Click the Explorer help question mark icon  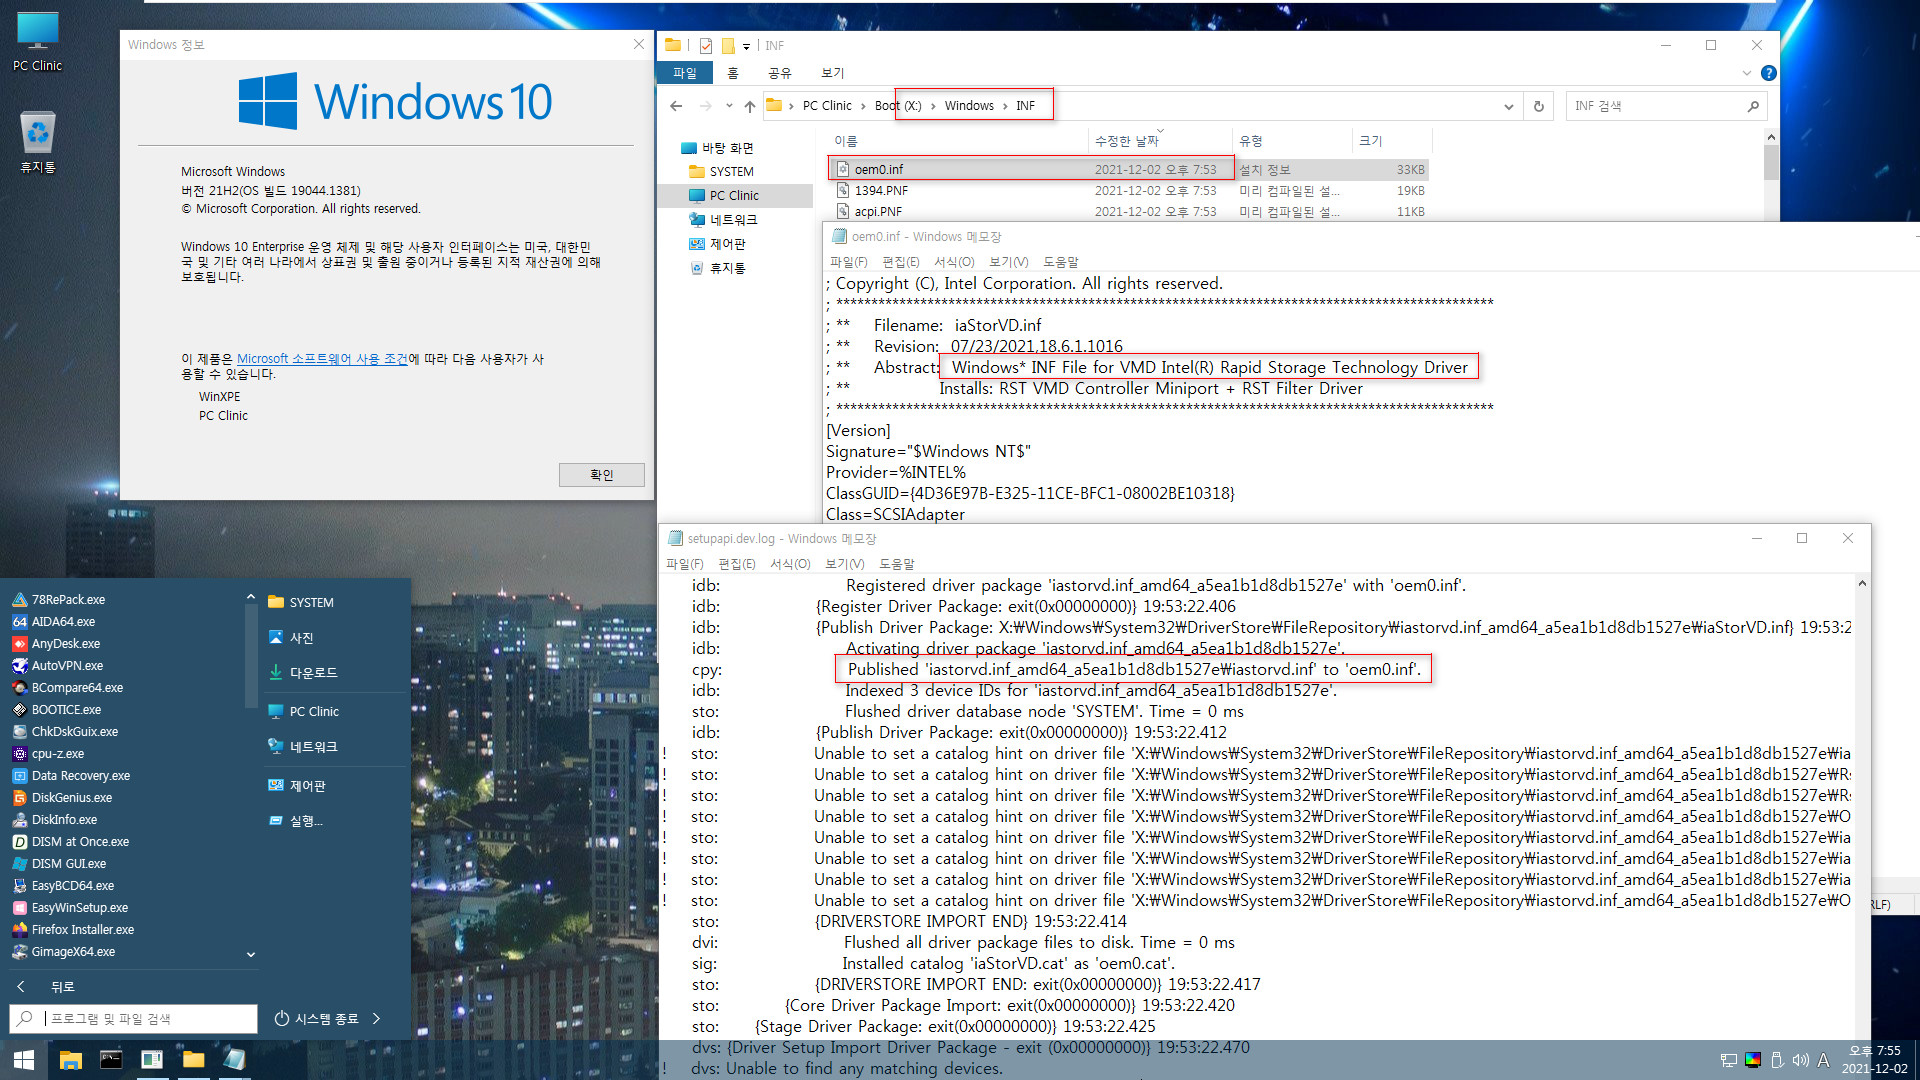click(x=1768, y=73)
